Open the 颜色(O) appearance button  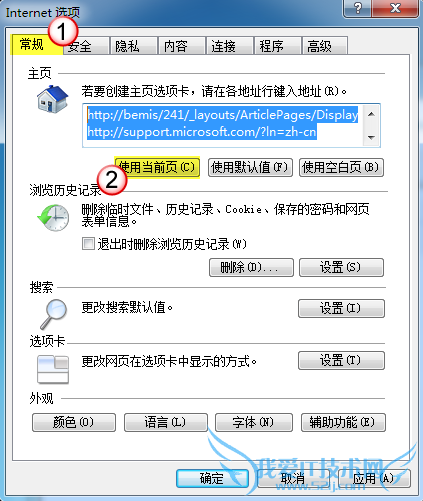pyautogui.click(x=74, y=423)
